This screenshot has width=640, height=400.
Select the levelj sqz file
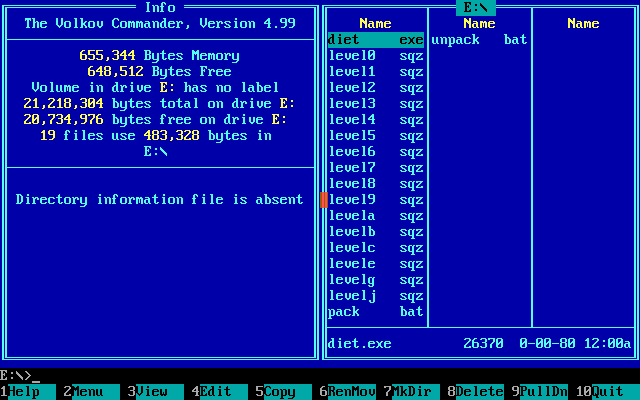(376, 296)
